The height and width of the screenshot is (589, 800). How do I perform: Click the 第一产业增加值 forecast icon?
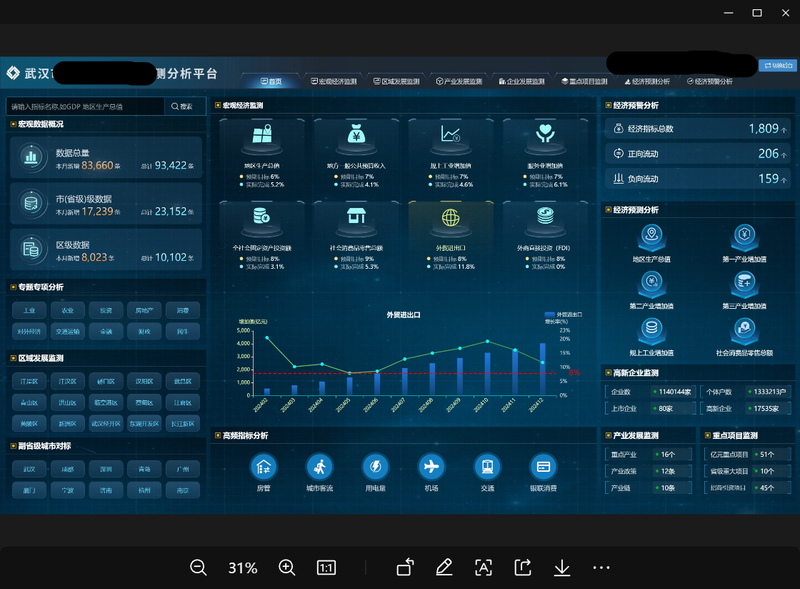click(x=743, y=236)
